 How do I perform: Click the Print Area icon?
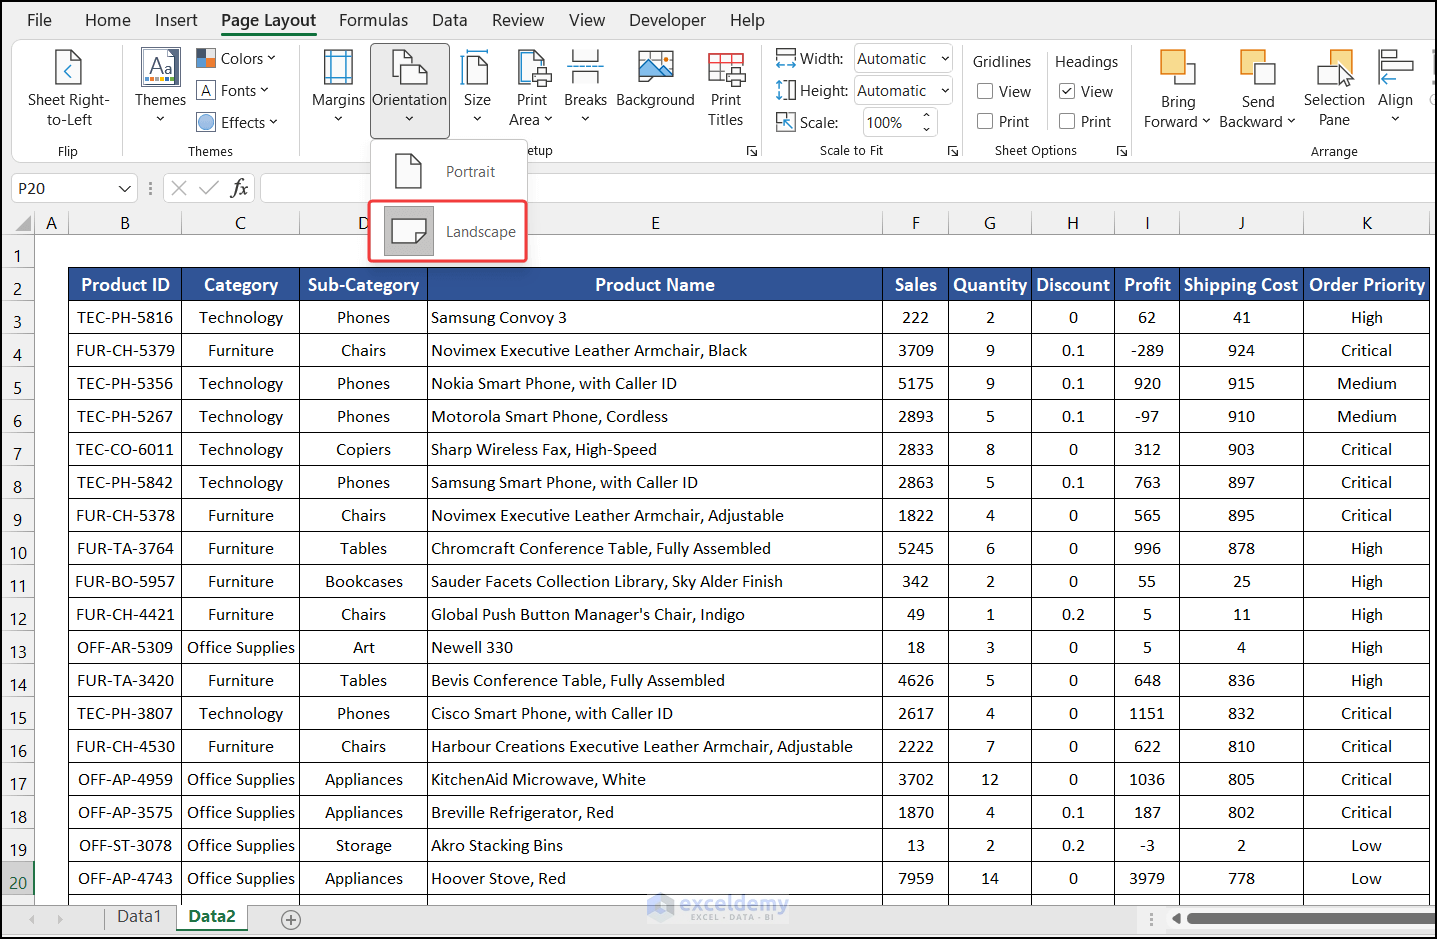532,69
